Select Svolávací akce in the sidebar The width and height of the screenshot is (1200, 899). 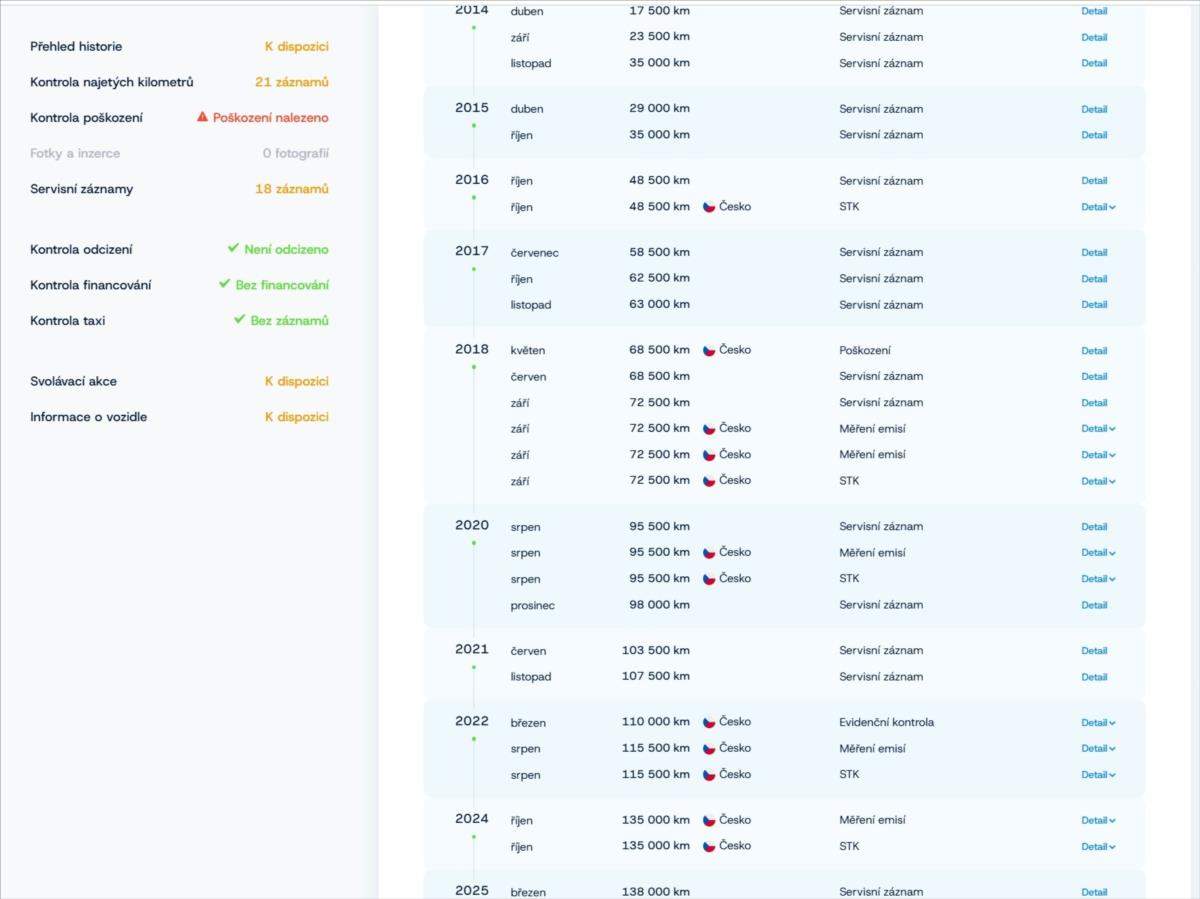(73, 381)
